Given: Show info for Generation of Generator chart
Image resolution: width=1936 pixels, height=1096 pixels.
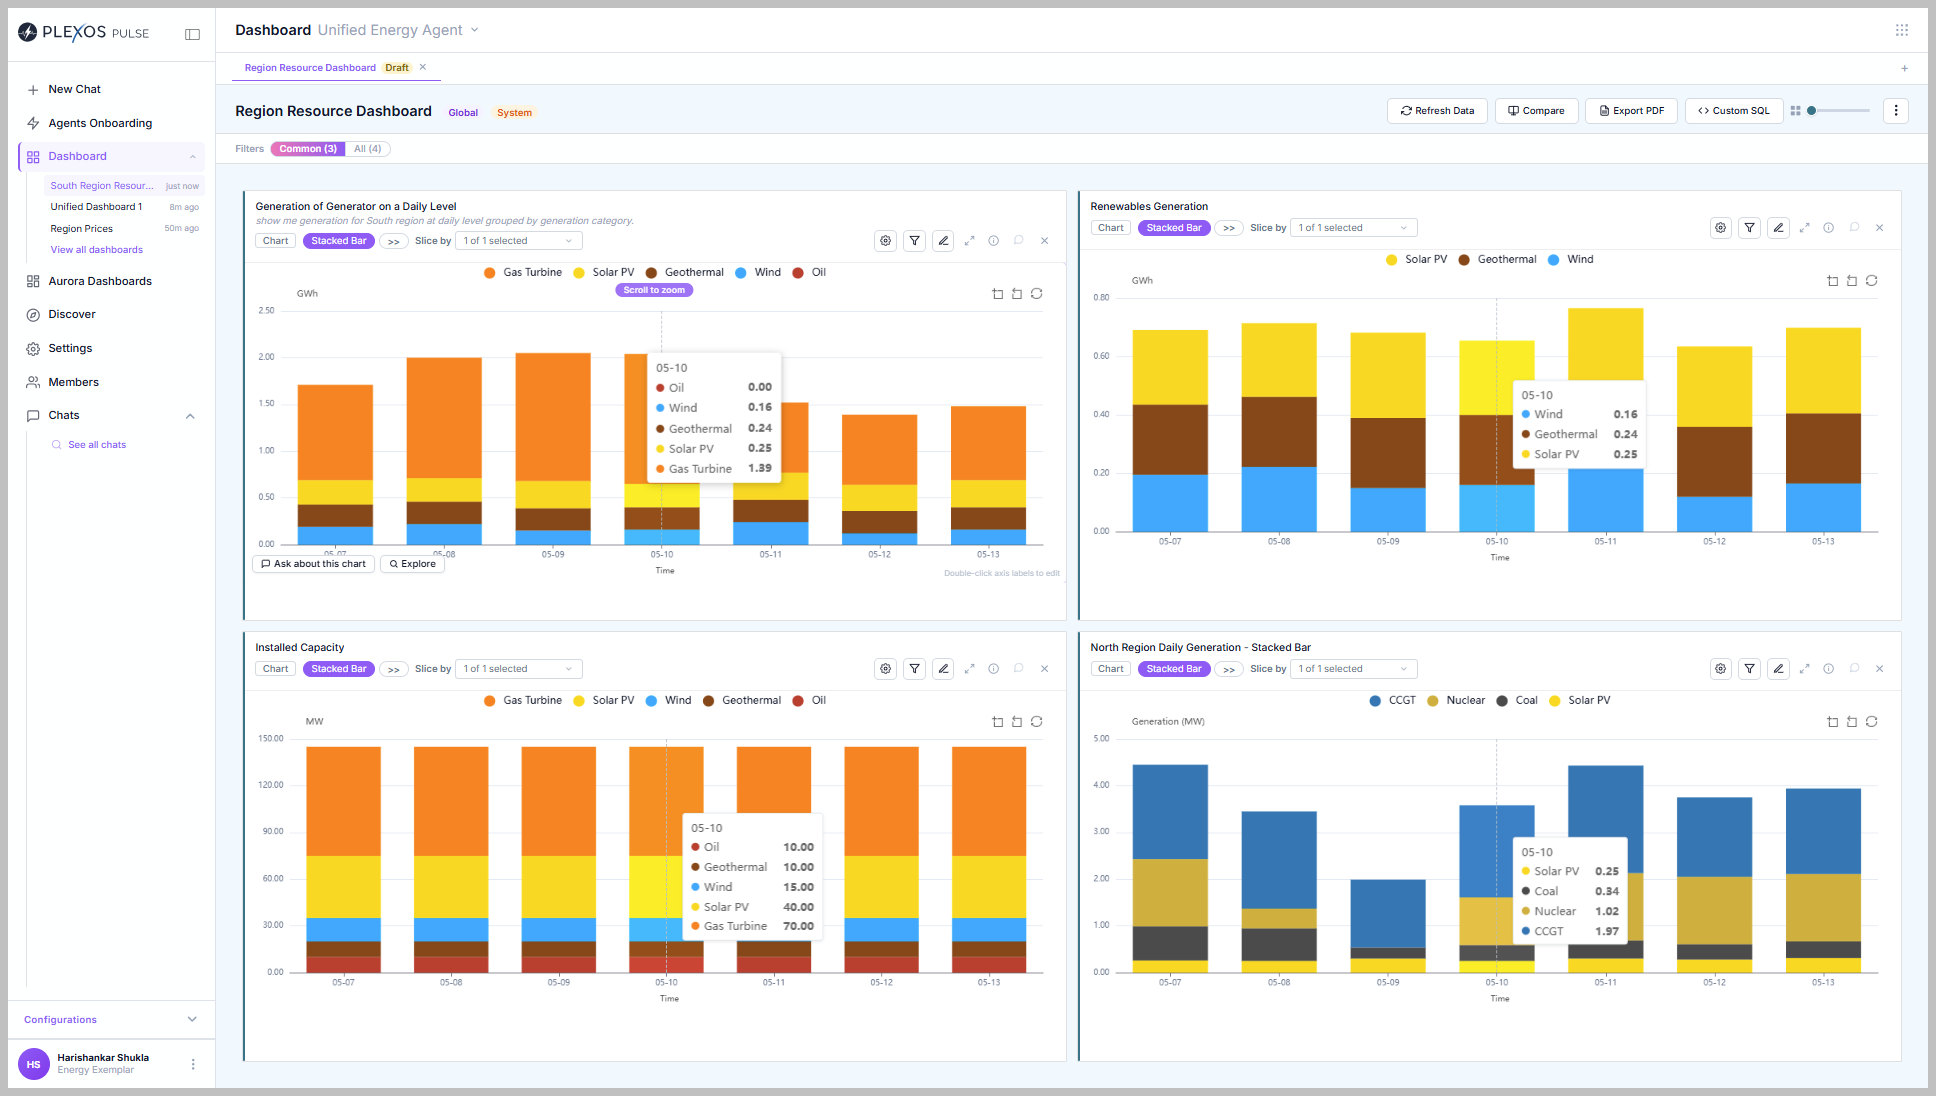Looking at the screenshot, I should tap(994, 241).
